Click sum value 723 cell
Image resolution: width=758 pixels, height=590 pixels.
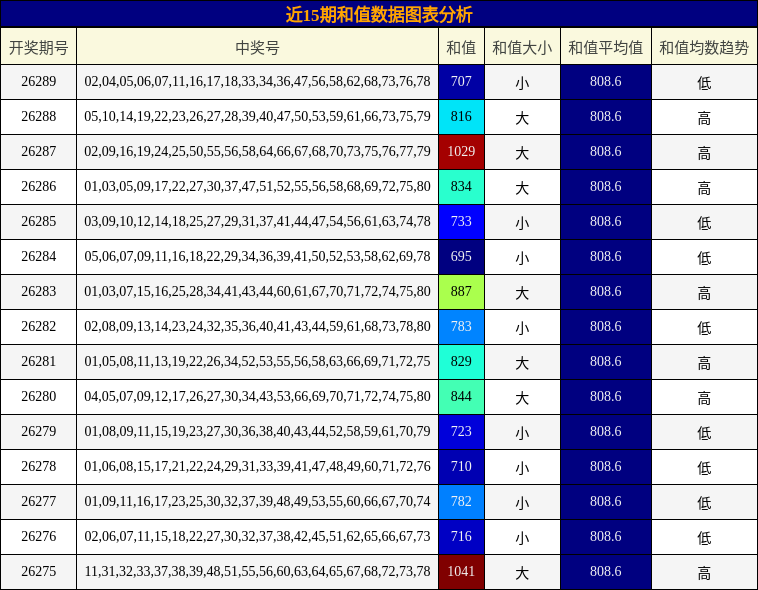point(461,432)
